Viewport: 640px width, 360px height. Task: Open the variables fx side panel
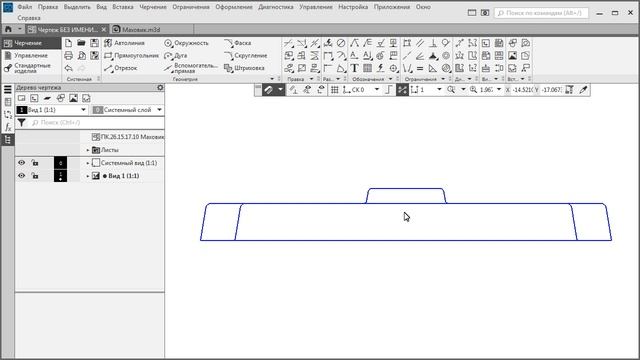pyautogui.click(x=8, y=127)
